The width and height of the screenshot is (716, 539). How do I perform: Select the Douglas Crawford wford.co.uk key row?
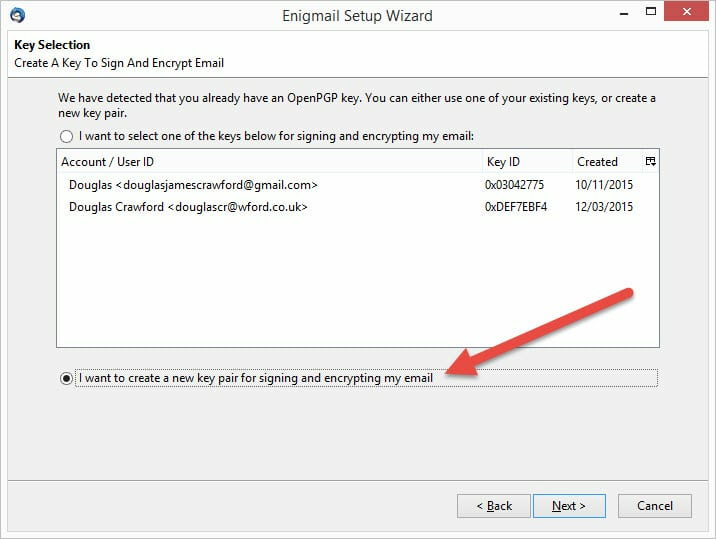coord(358,206)
